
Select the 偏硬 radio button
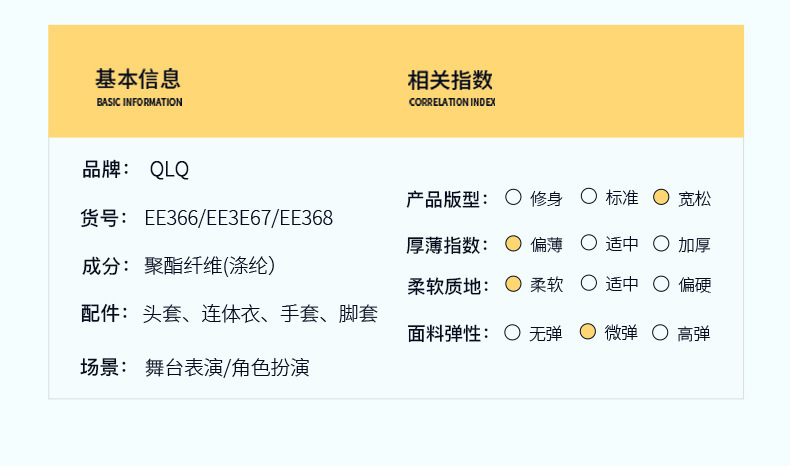pos(661,284)
